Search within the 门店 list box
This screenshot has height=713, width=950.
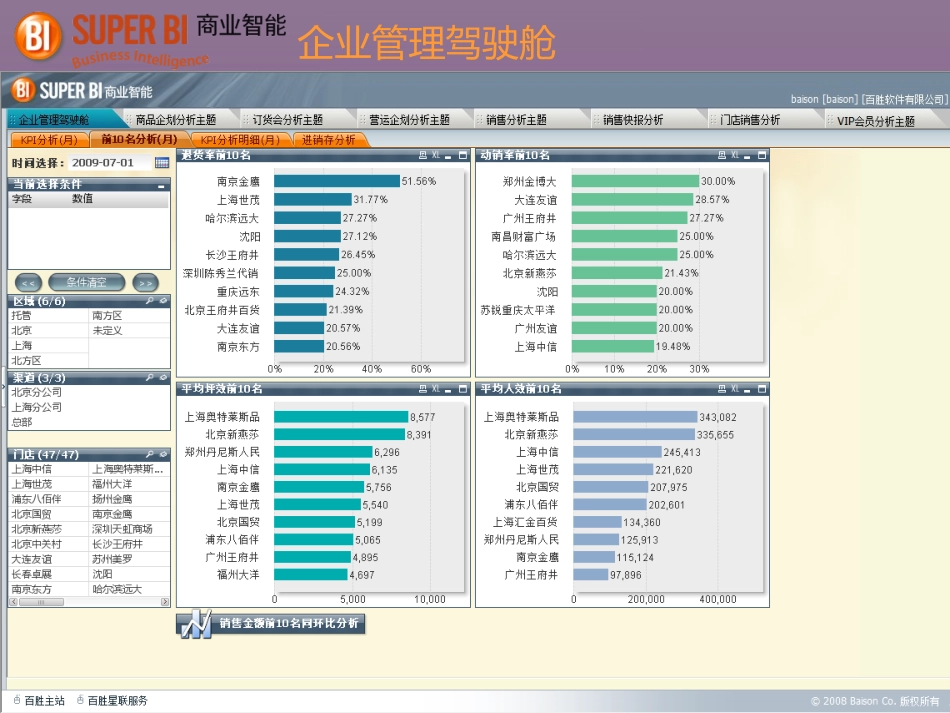click(150, 454)
